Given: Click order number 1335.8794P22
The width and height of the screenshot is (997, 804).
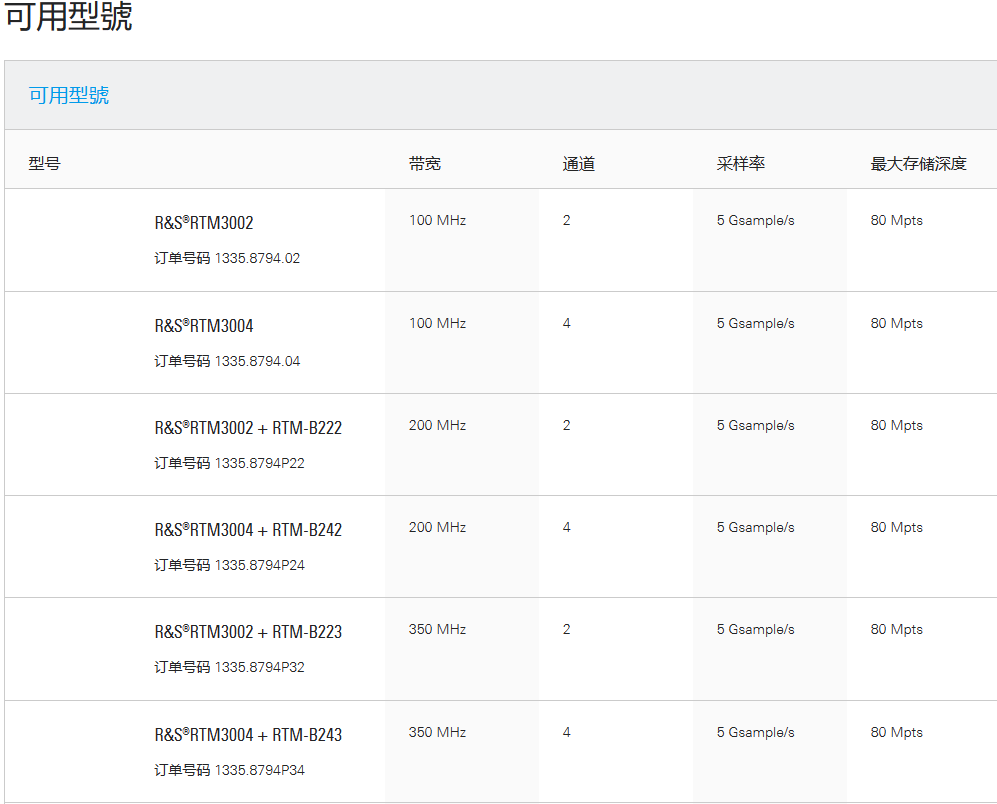Looking at the screenshot, I should tap(259, 463).
